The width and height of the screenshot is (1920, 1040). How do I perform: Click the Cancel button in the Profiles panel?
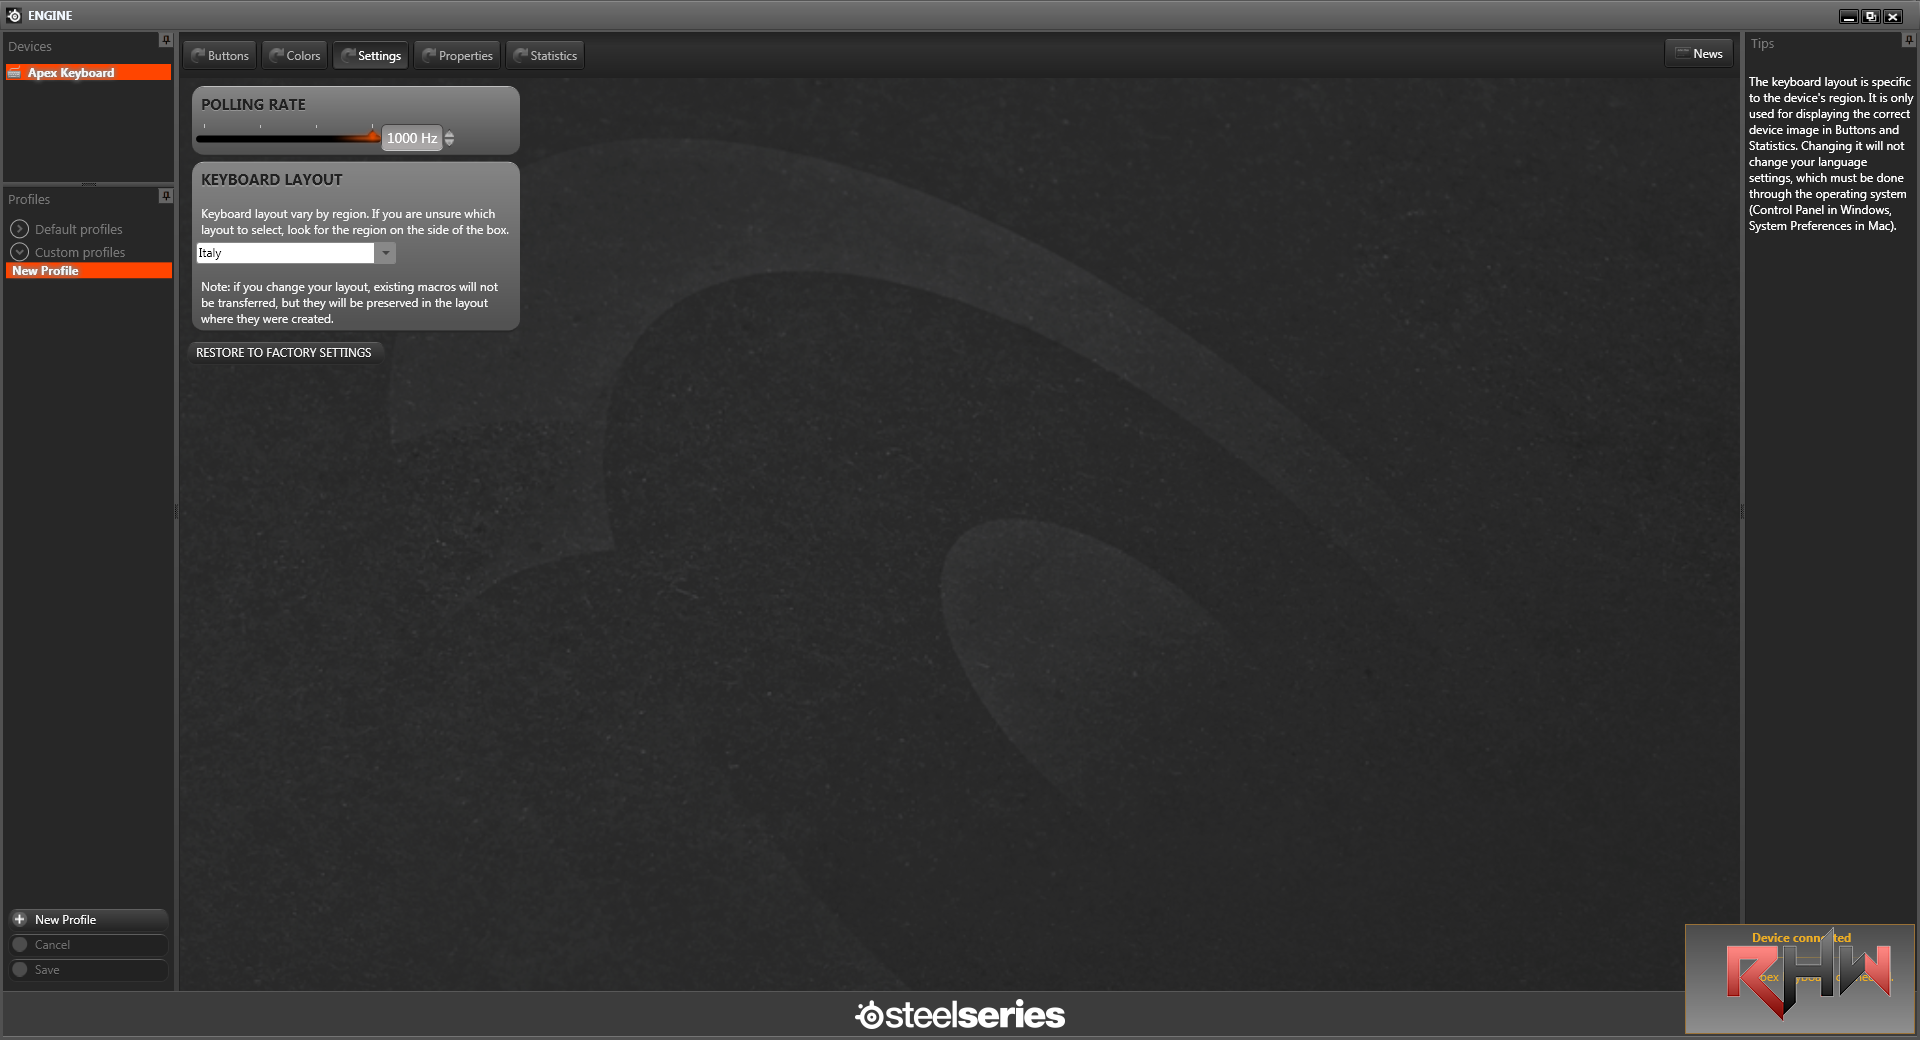[x=88, y=945]
